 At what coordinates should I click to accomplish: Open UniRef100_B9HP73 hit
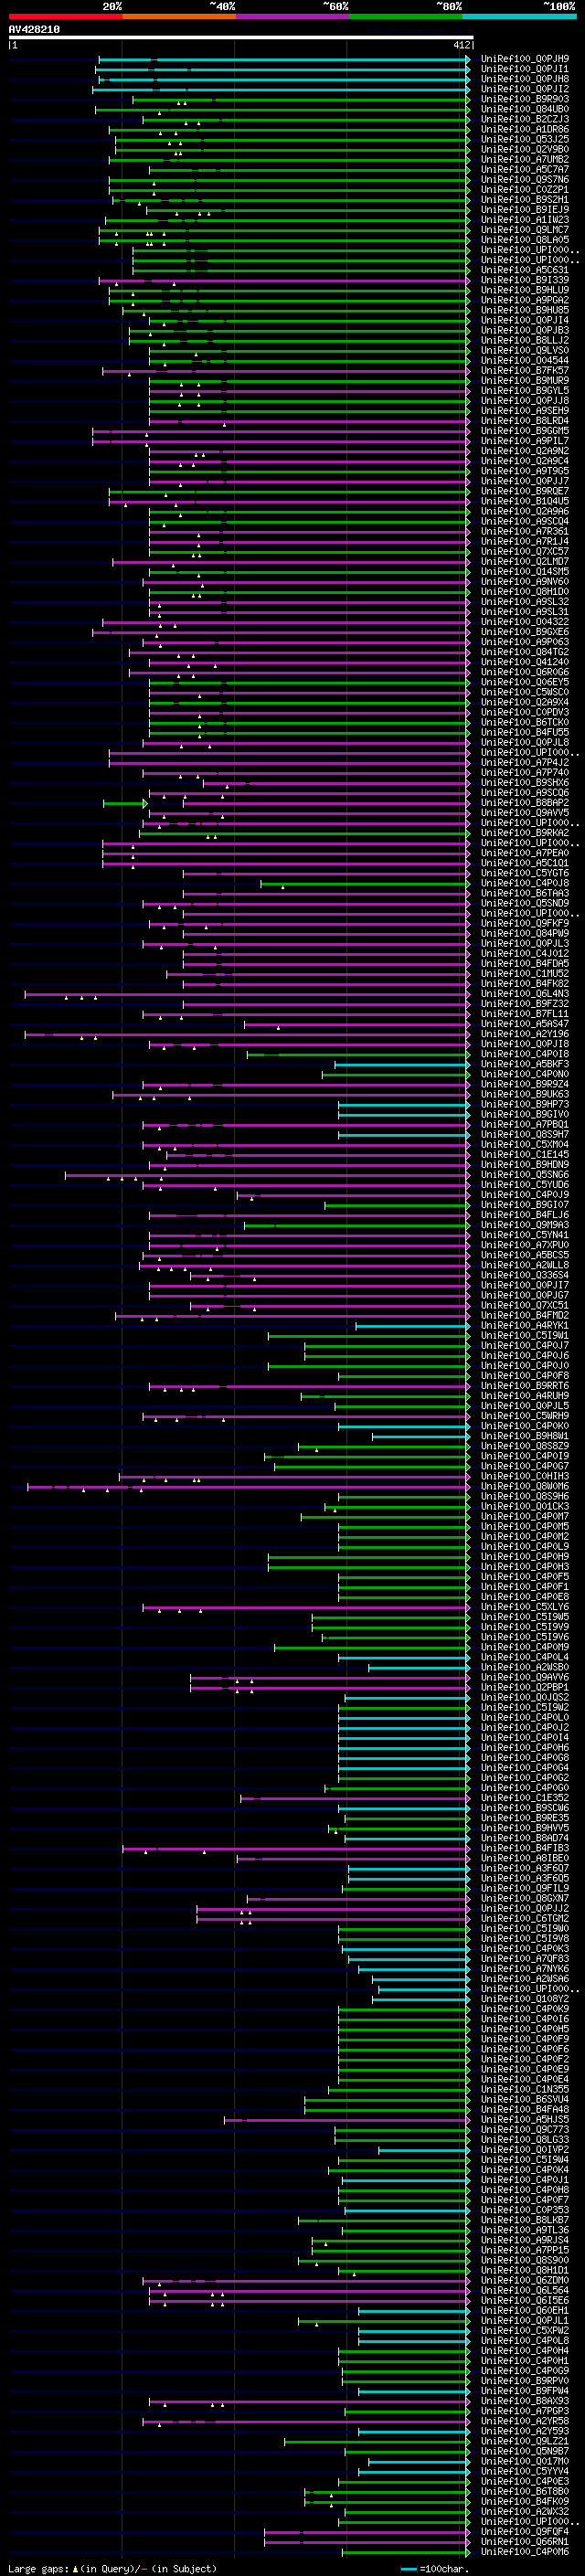point(525,1105)
